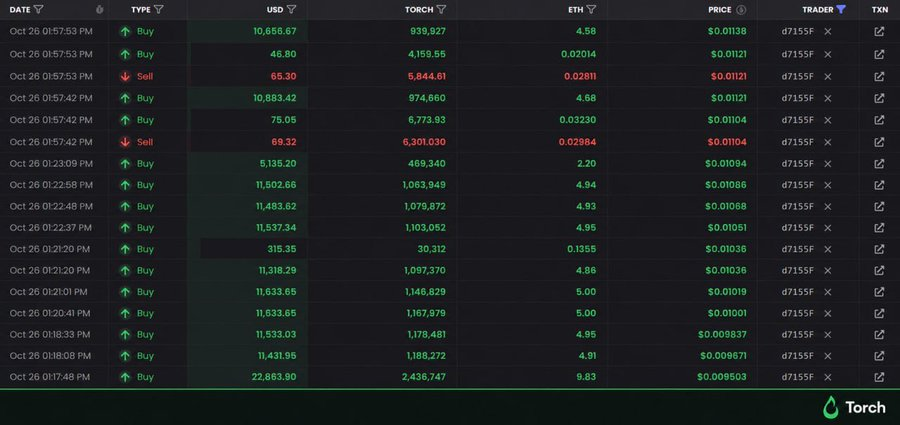Open transaction link for the 11,502.66 USD buy
This screenshot has width=900, height=425.
coord(879,185)
